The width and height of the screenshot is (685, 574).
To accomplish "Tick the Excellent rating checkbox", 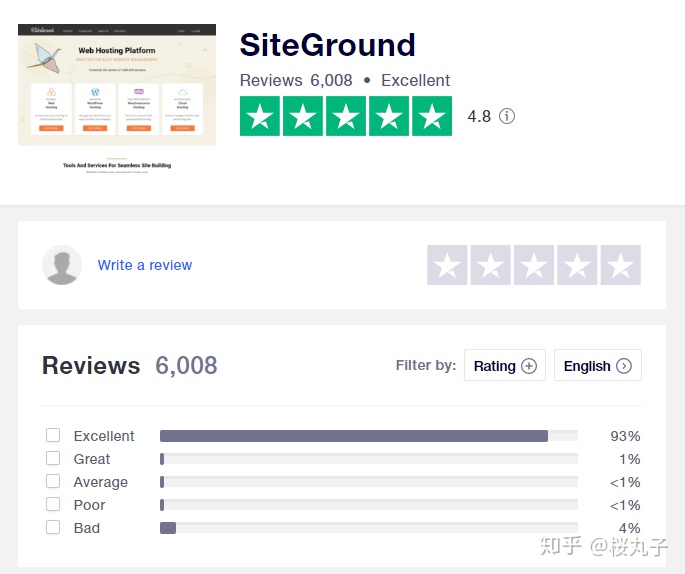I will click(53, 435).
